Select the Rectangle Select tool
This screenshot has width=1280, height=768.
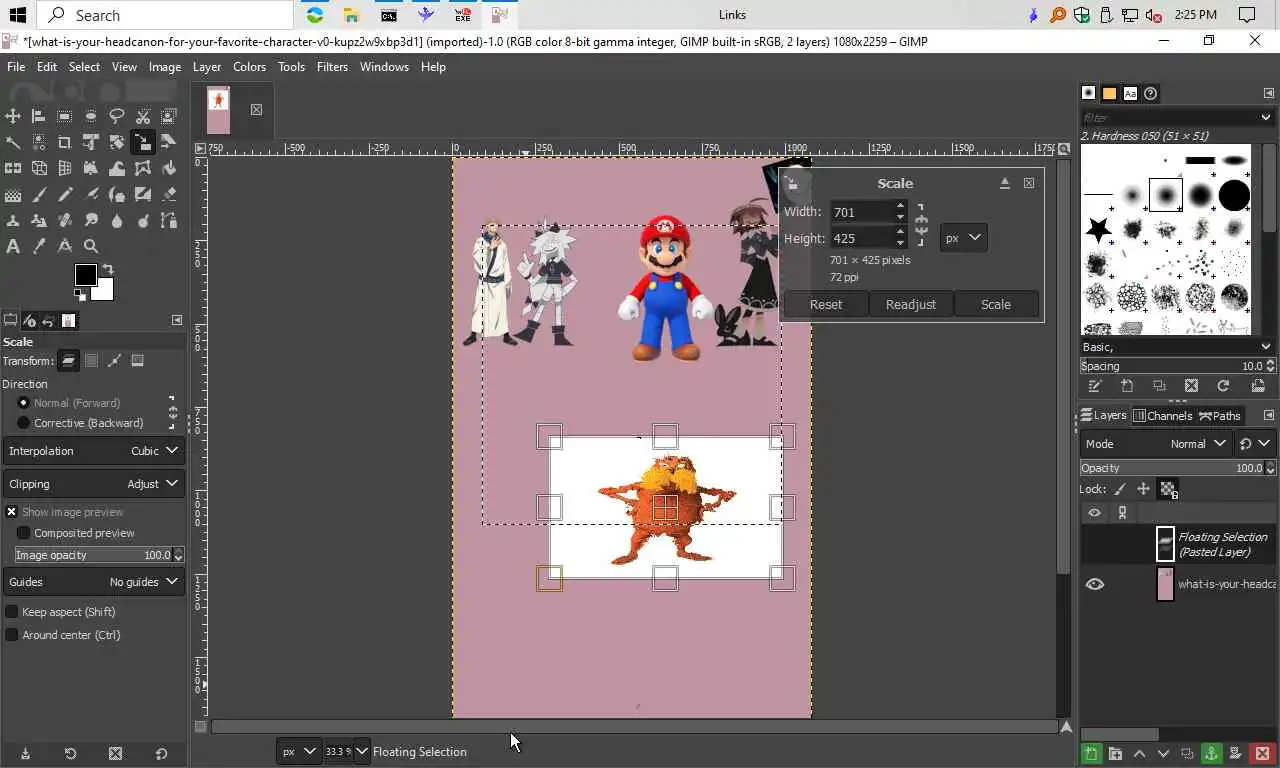point(65,116)
